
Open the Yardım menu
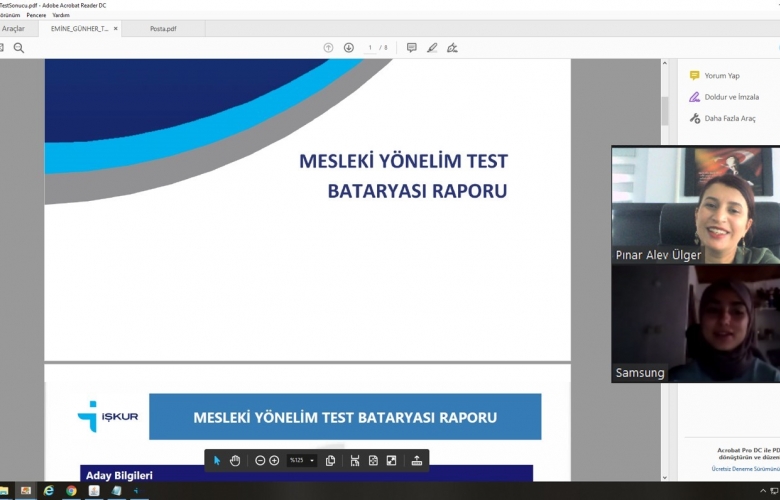[61, 15]
